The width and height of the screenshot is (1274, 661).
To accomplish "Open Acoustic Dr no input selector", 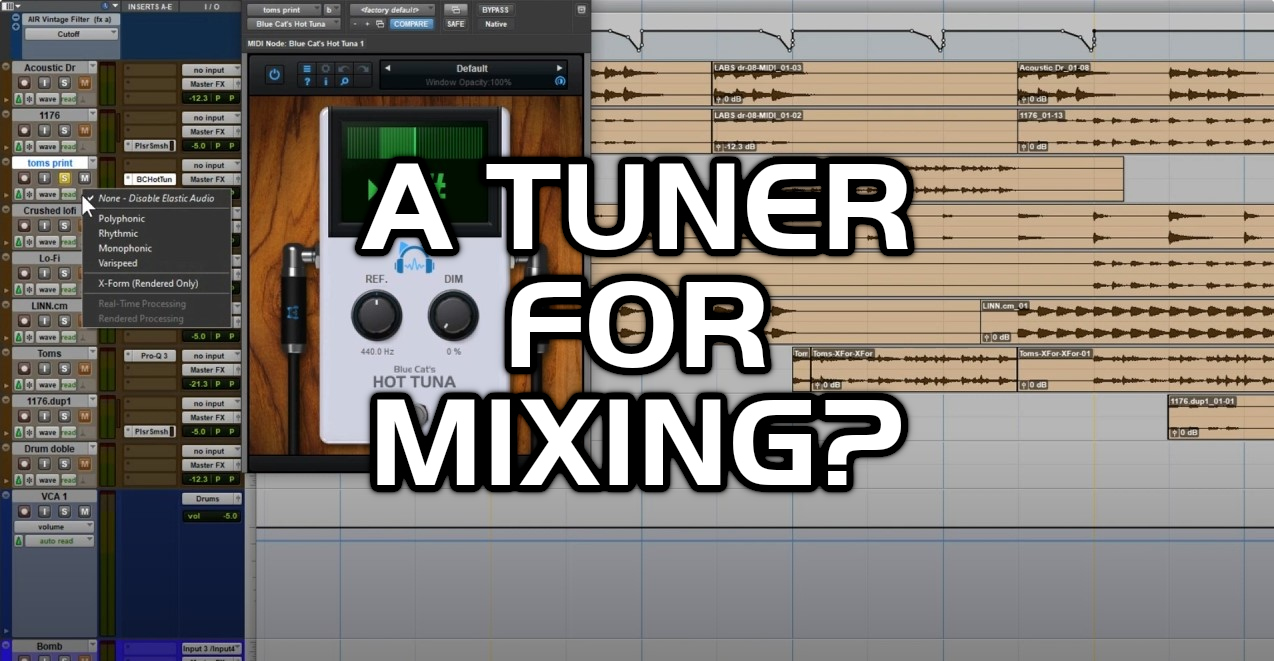I will [x=211, y=70].
